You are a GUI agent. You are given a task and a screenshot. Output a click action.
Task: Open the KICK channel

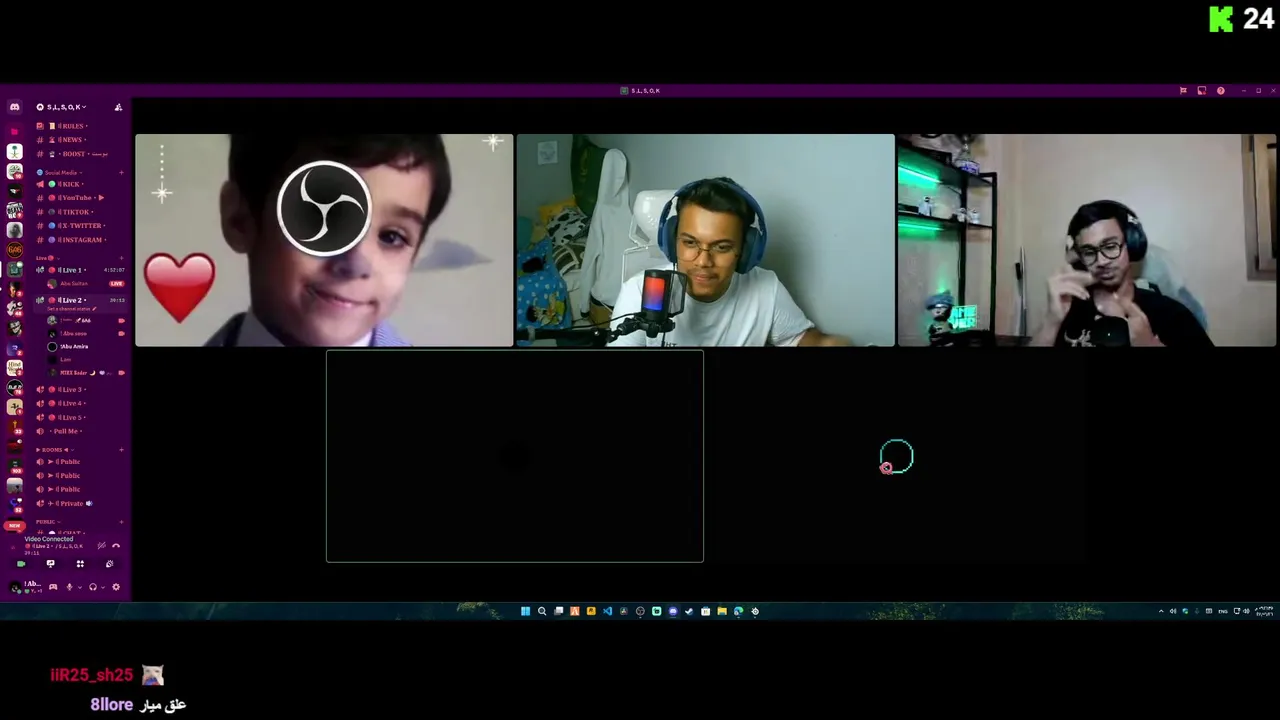[x=78, y=184]
